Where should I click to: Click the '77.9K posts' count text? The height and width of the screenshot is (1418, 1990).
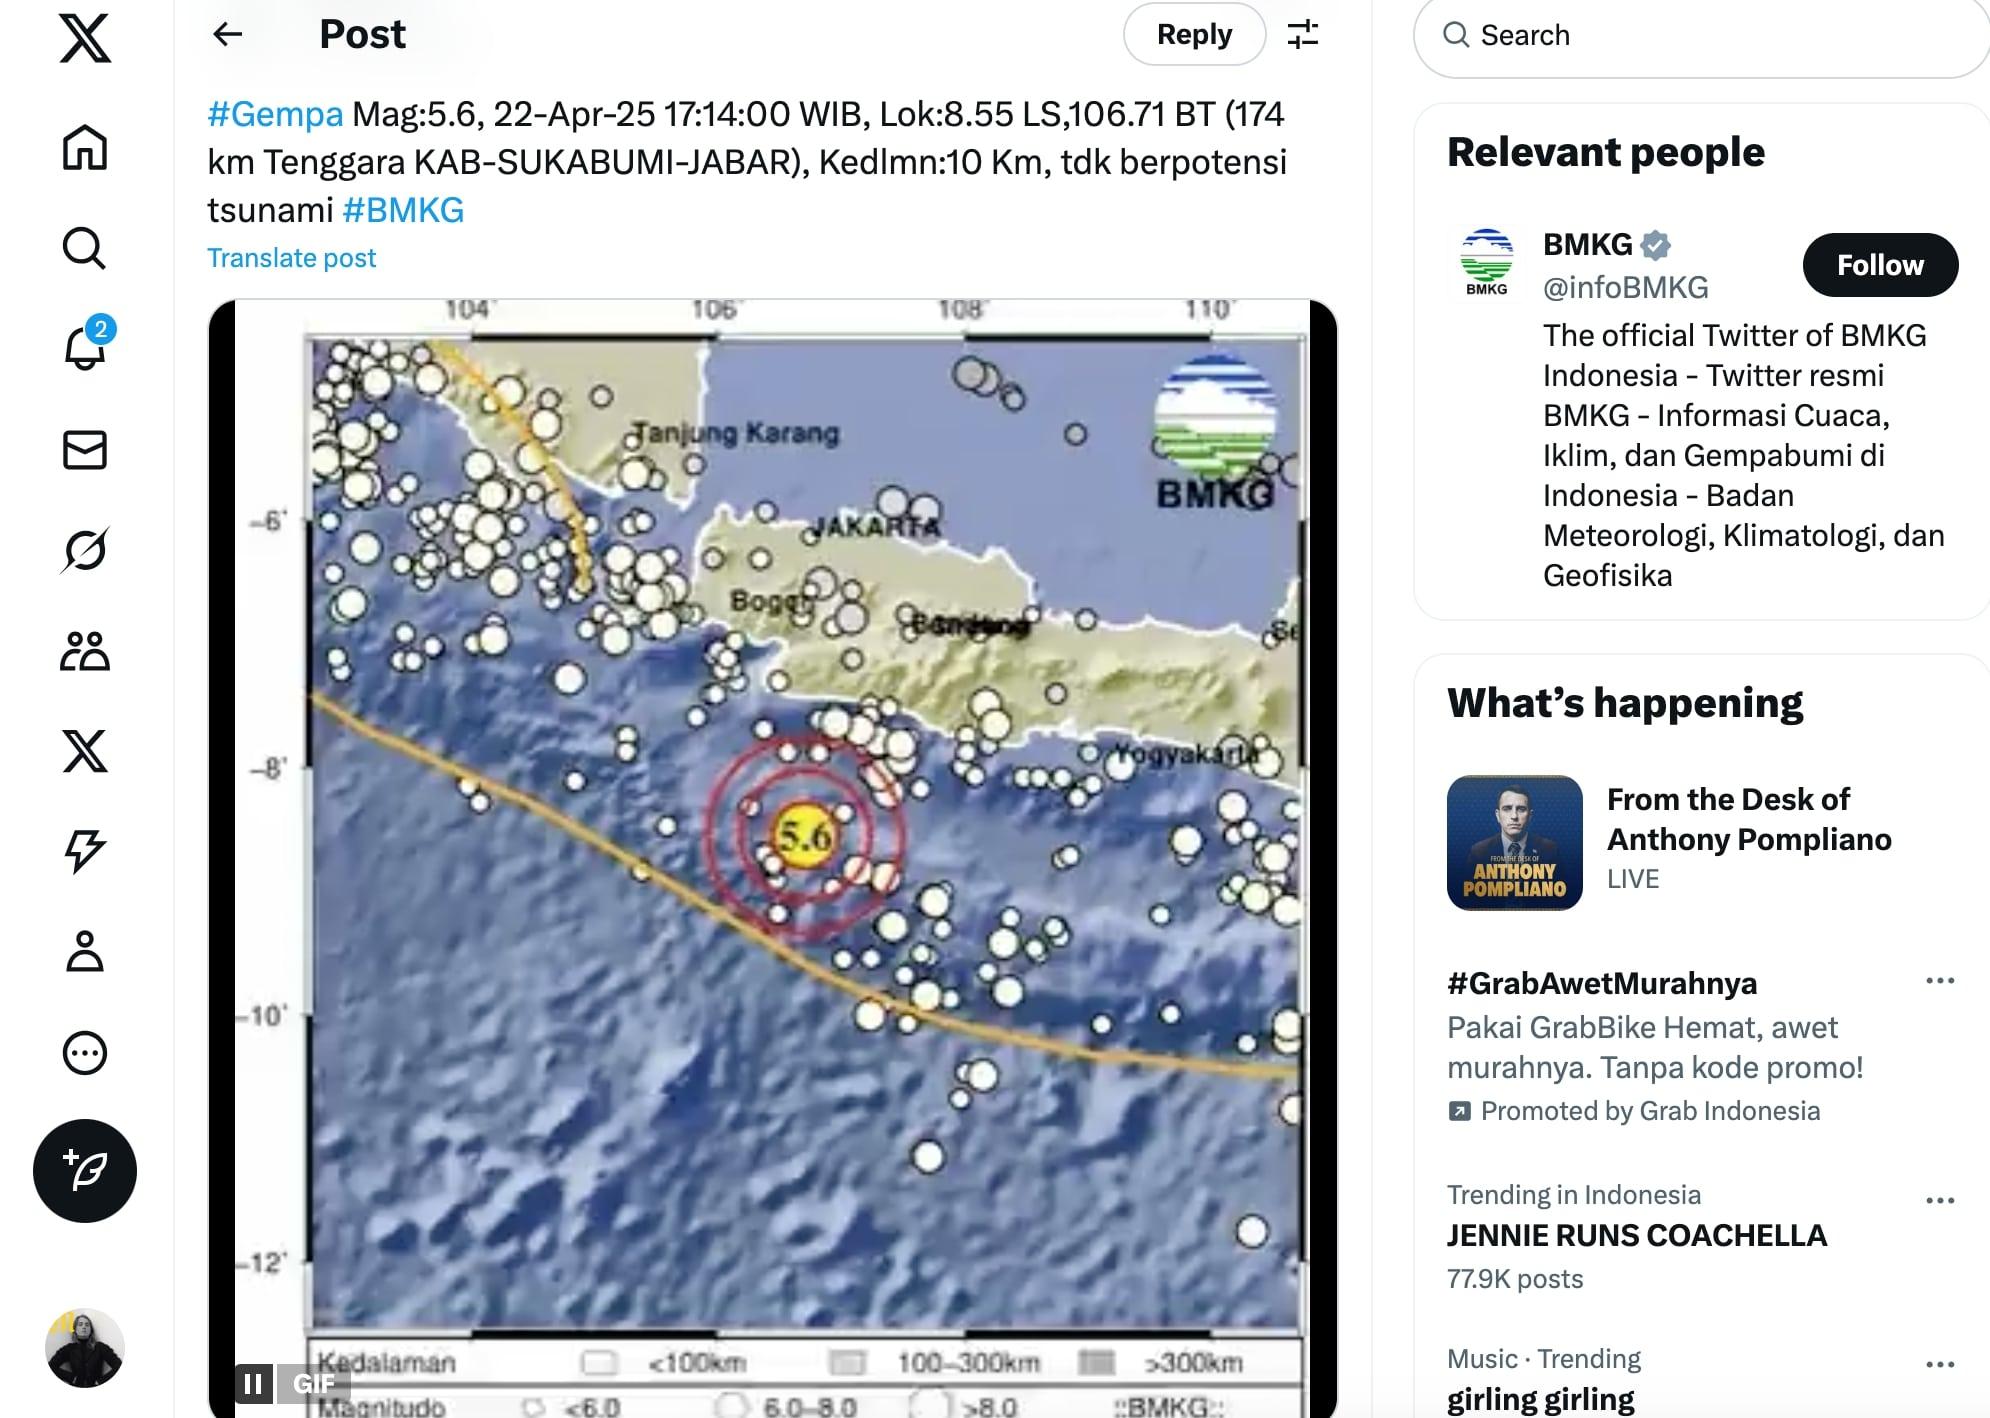(x=1514, y=1279)
